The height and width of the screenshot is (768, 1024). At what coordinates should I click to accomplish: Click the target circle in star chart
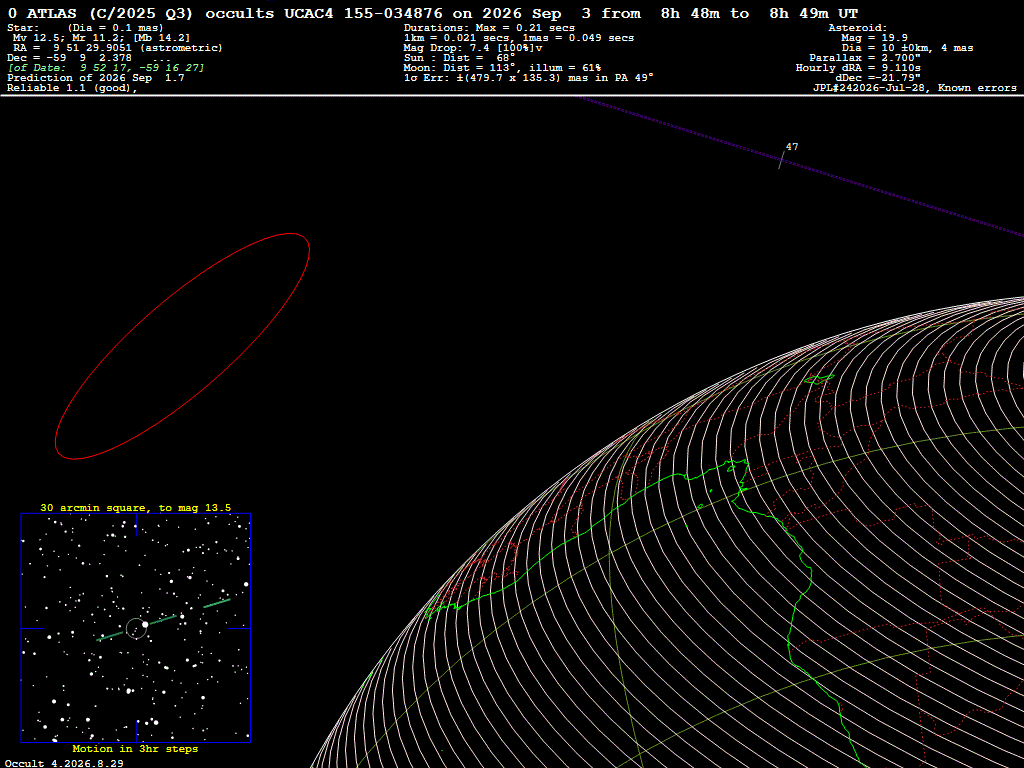(136, 628)
